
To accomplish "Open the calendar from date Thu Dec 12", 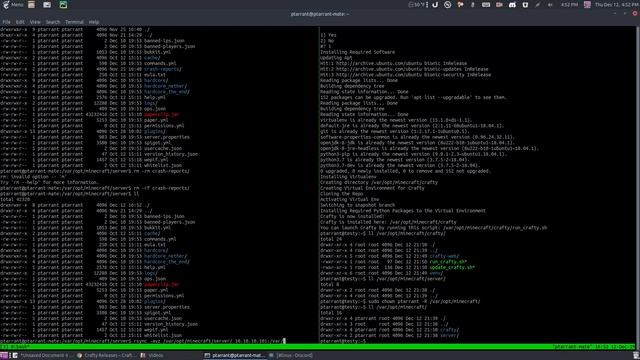I will tap(616, 5).
